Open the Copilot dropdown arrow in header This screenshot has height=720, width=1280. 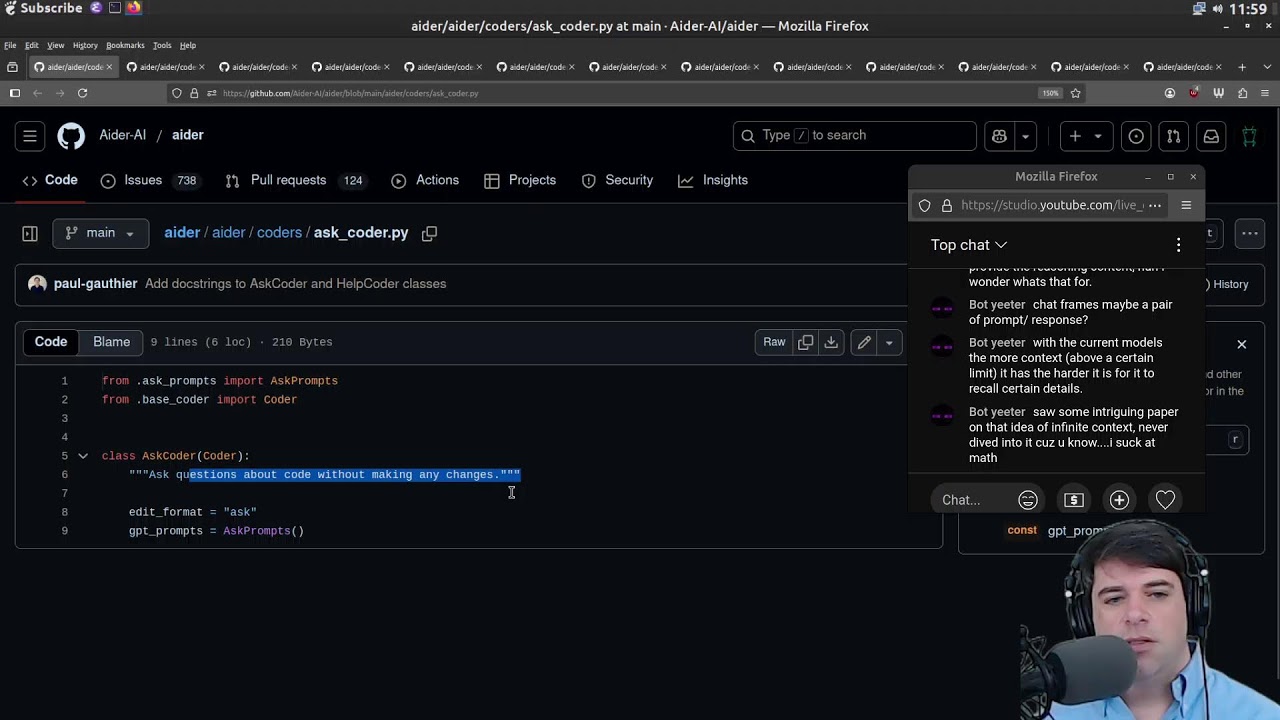(1025, 136)
